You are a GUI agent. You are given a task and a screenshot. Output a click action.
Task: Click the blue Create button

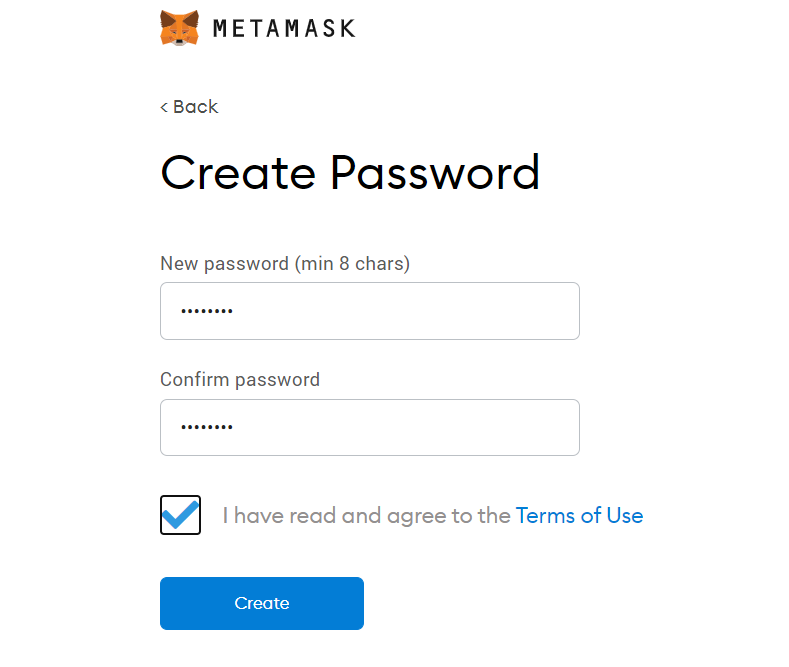coord(262,603)
